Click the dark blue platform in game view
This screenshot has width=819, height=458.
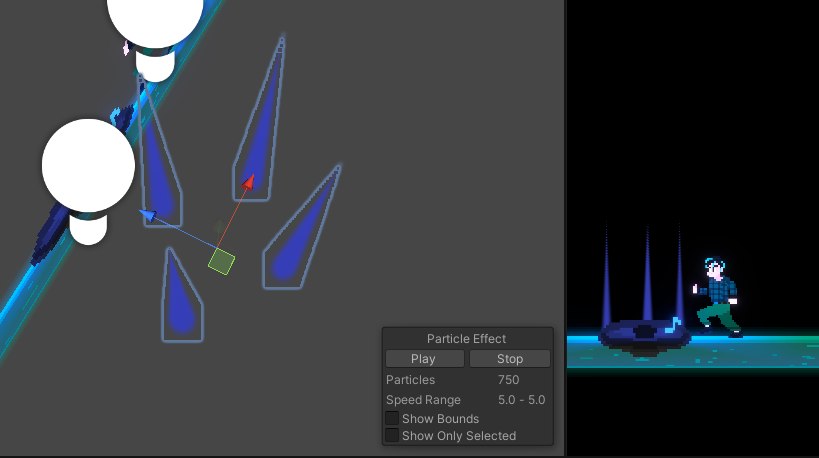click(644, 337)
